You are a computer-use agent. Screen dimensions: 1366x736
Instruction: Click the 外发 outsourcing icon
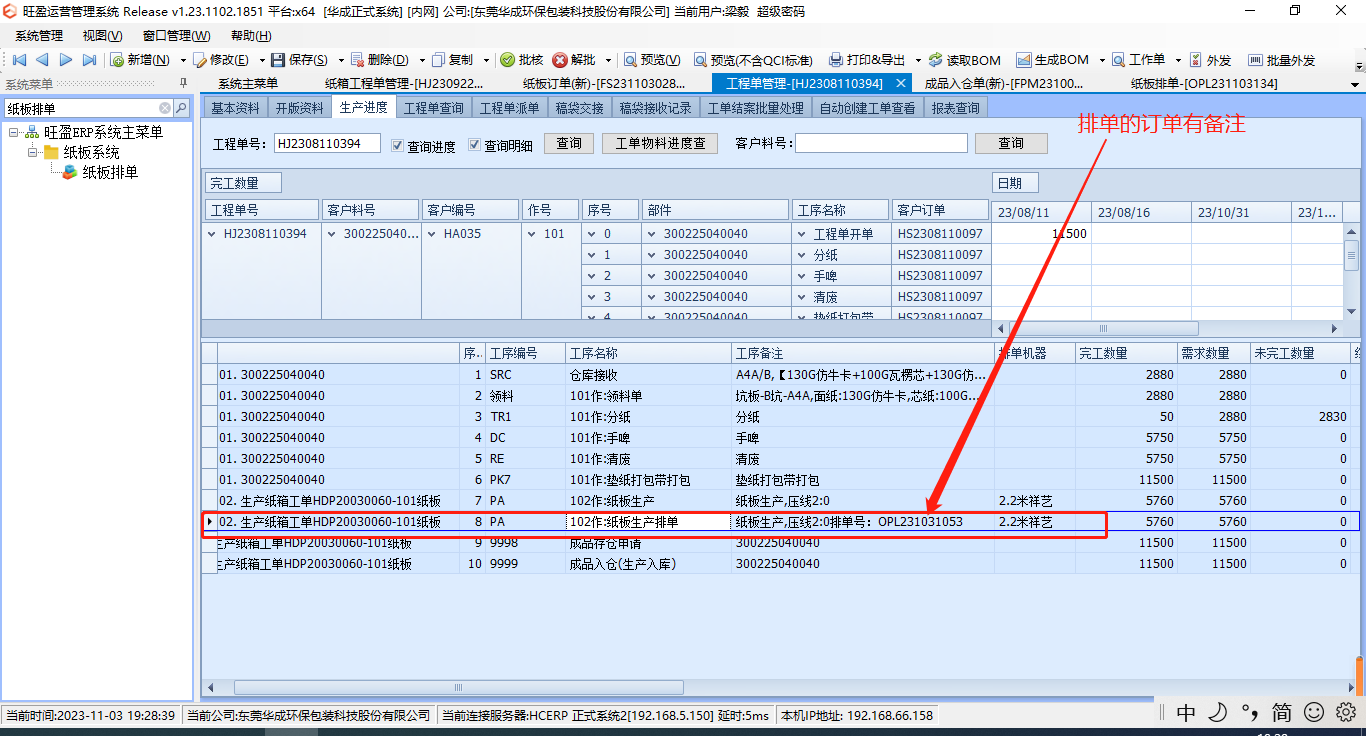point(1196,60)
